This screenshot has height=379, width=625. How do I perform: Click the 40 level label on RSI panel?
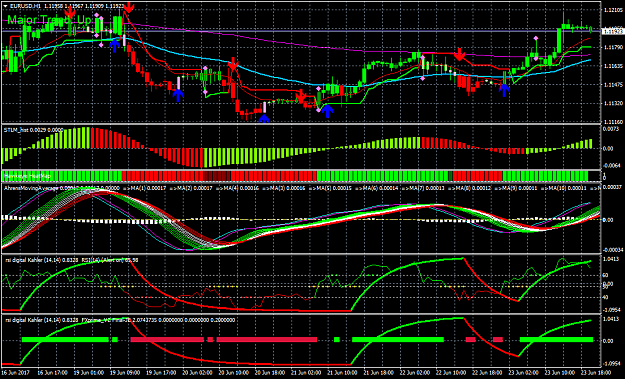pos(605,297)
